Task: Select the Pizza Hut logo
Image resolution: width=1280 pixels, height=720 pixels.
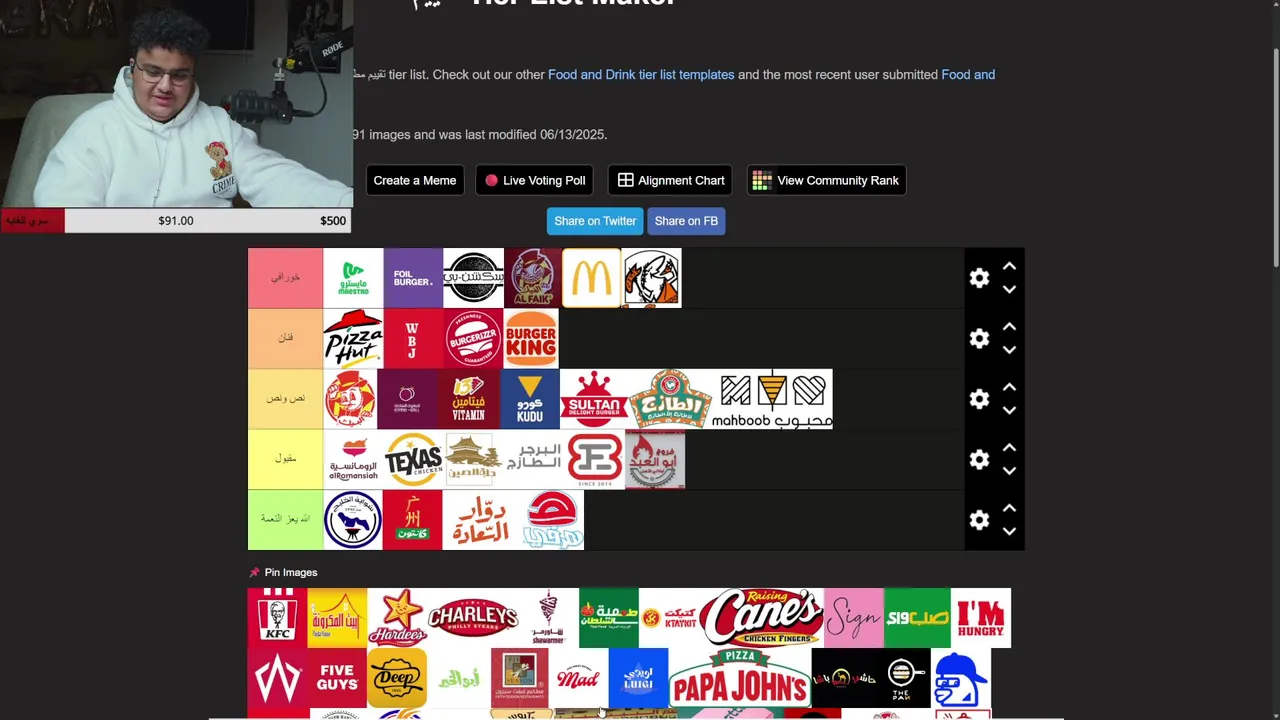Action: [x=353, y=339]
